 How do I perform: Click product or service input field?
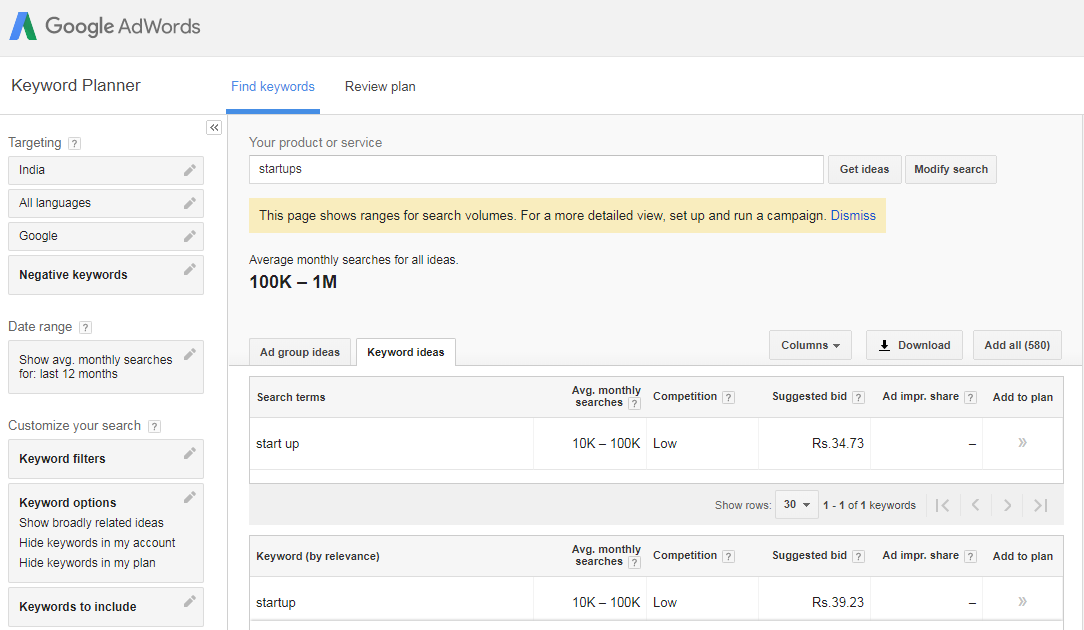[x=536, y=169]
